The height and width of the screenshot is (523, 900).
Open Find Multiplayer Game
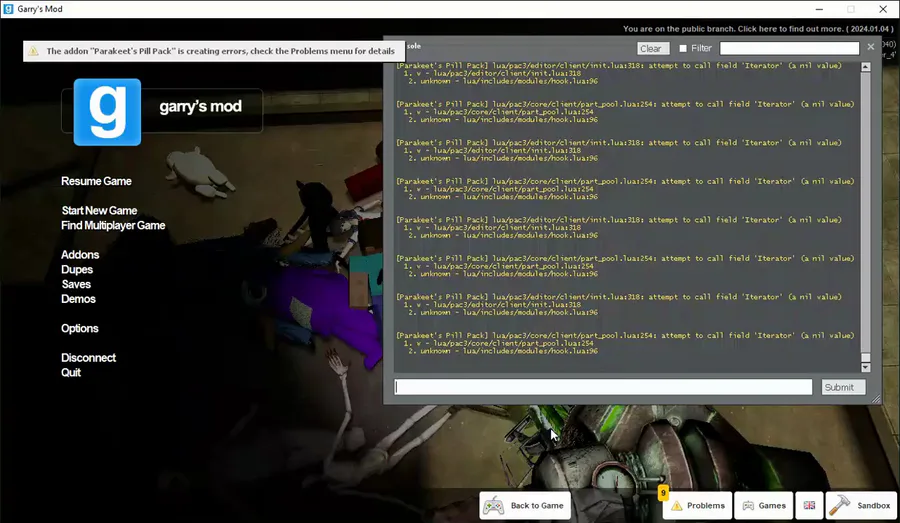113,226
